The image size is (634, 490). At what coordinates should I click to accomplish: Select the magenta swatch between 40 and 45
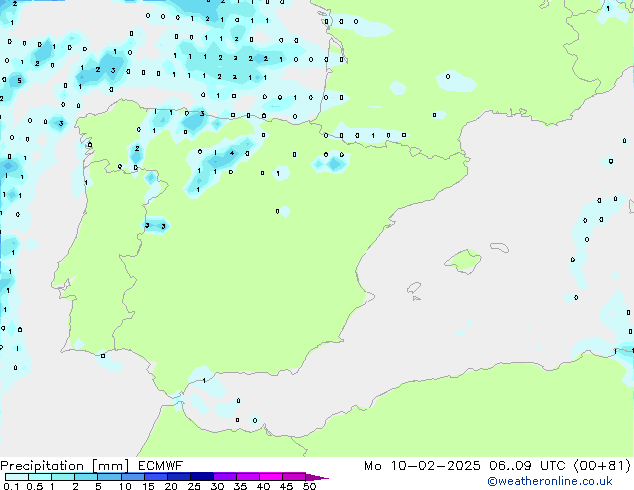271,477
